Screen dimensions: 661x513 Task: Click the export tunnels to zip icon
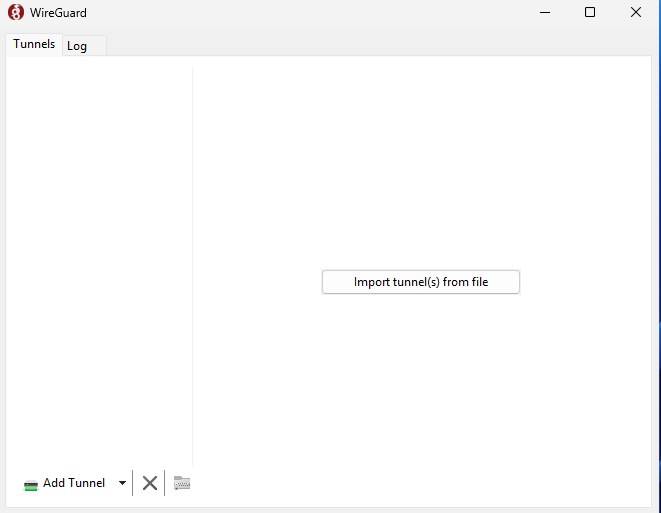[182, 483]
